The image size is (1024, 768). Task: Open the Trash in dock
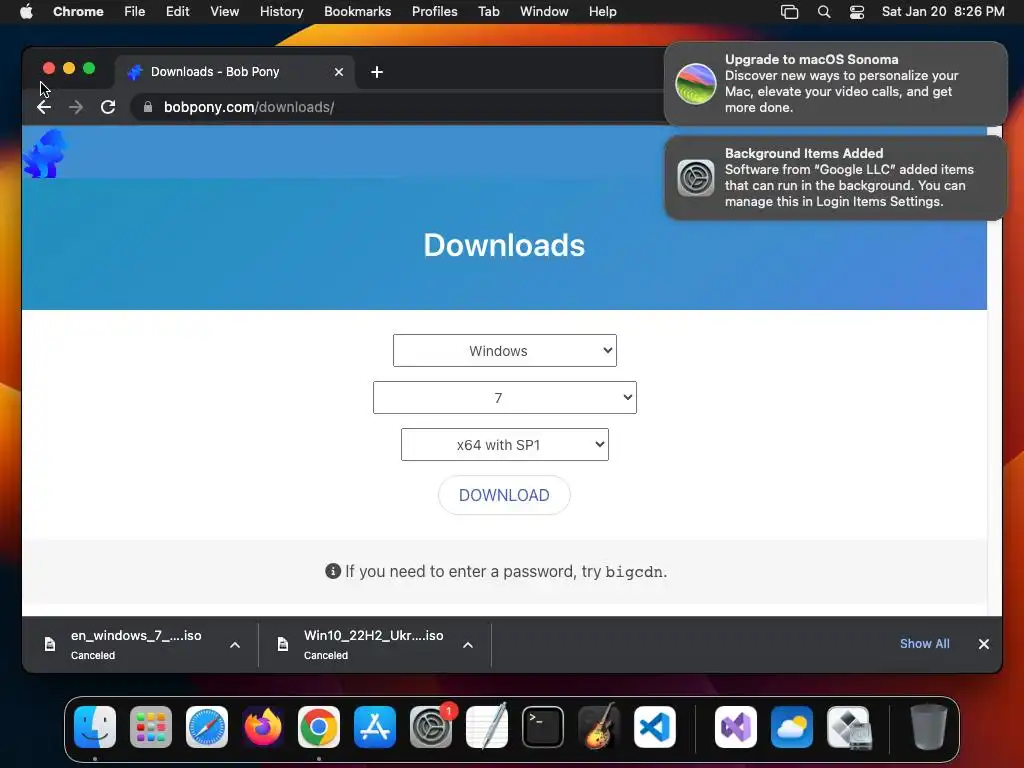[929, 727]
